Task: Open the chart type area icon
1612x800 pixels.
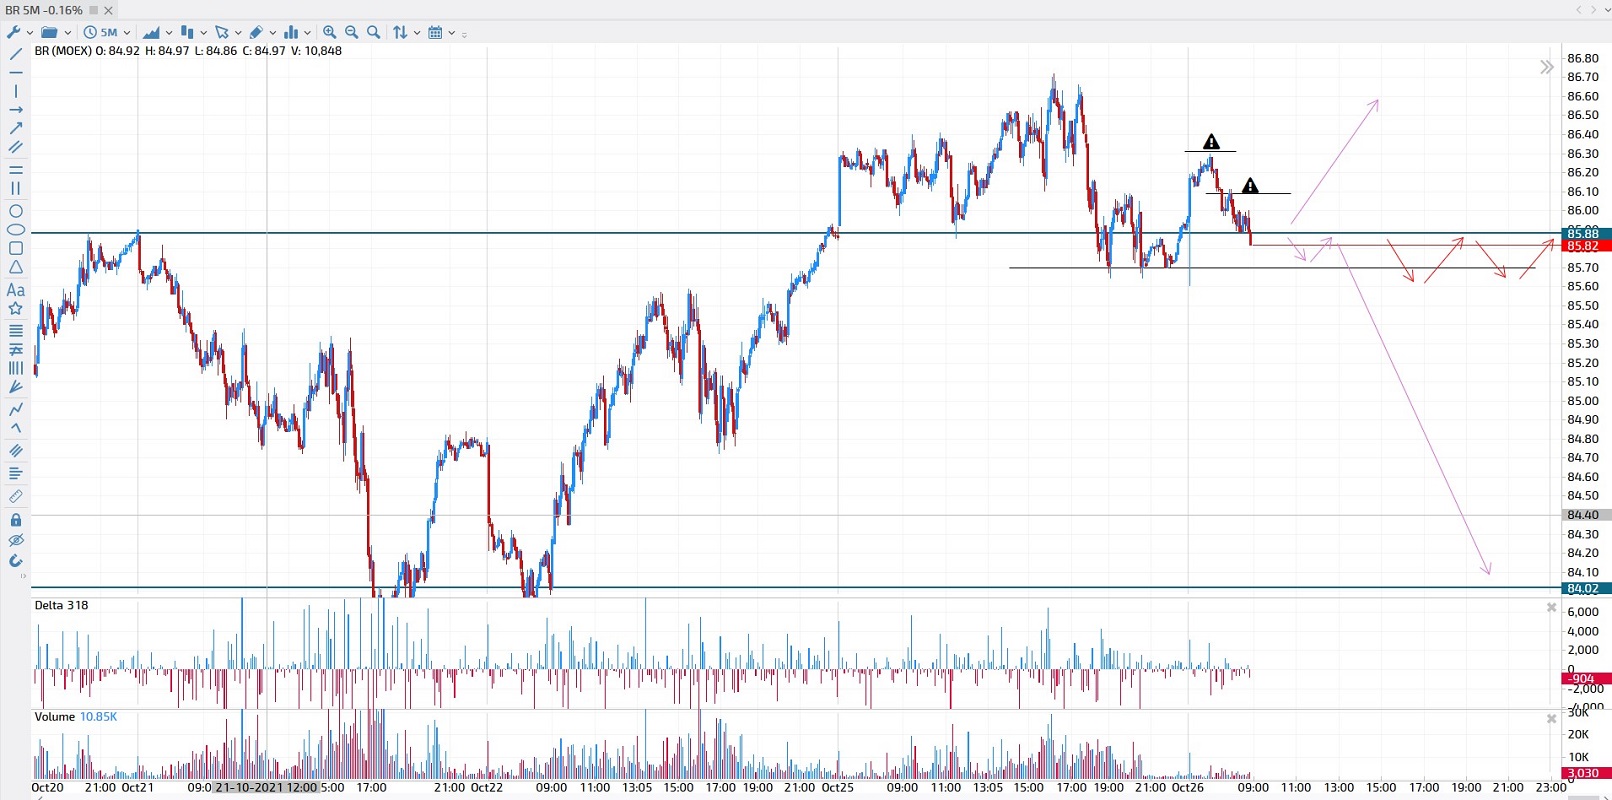Action: (x=151, y=32)
